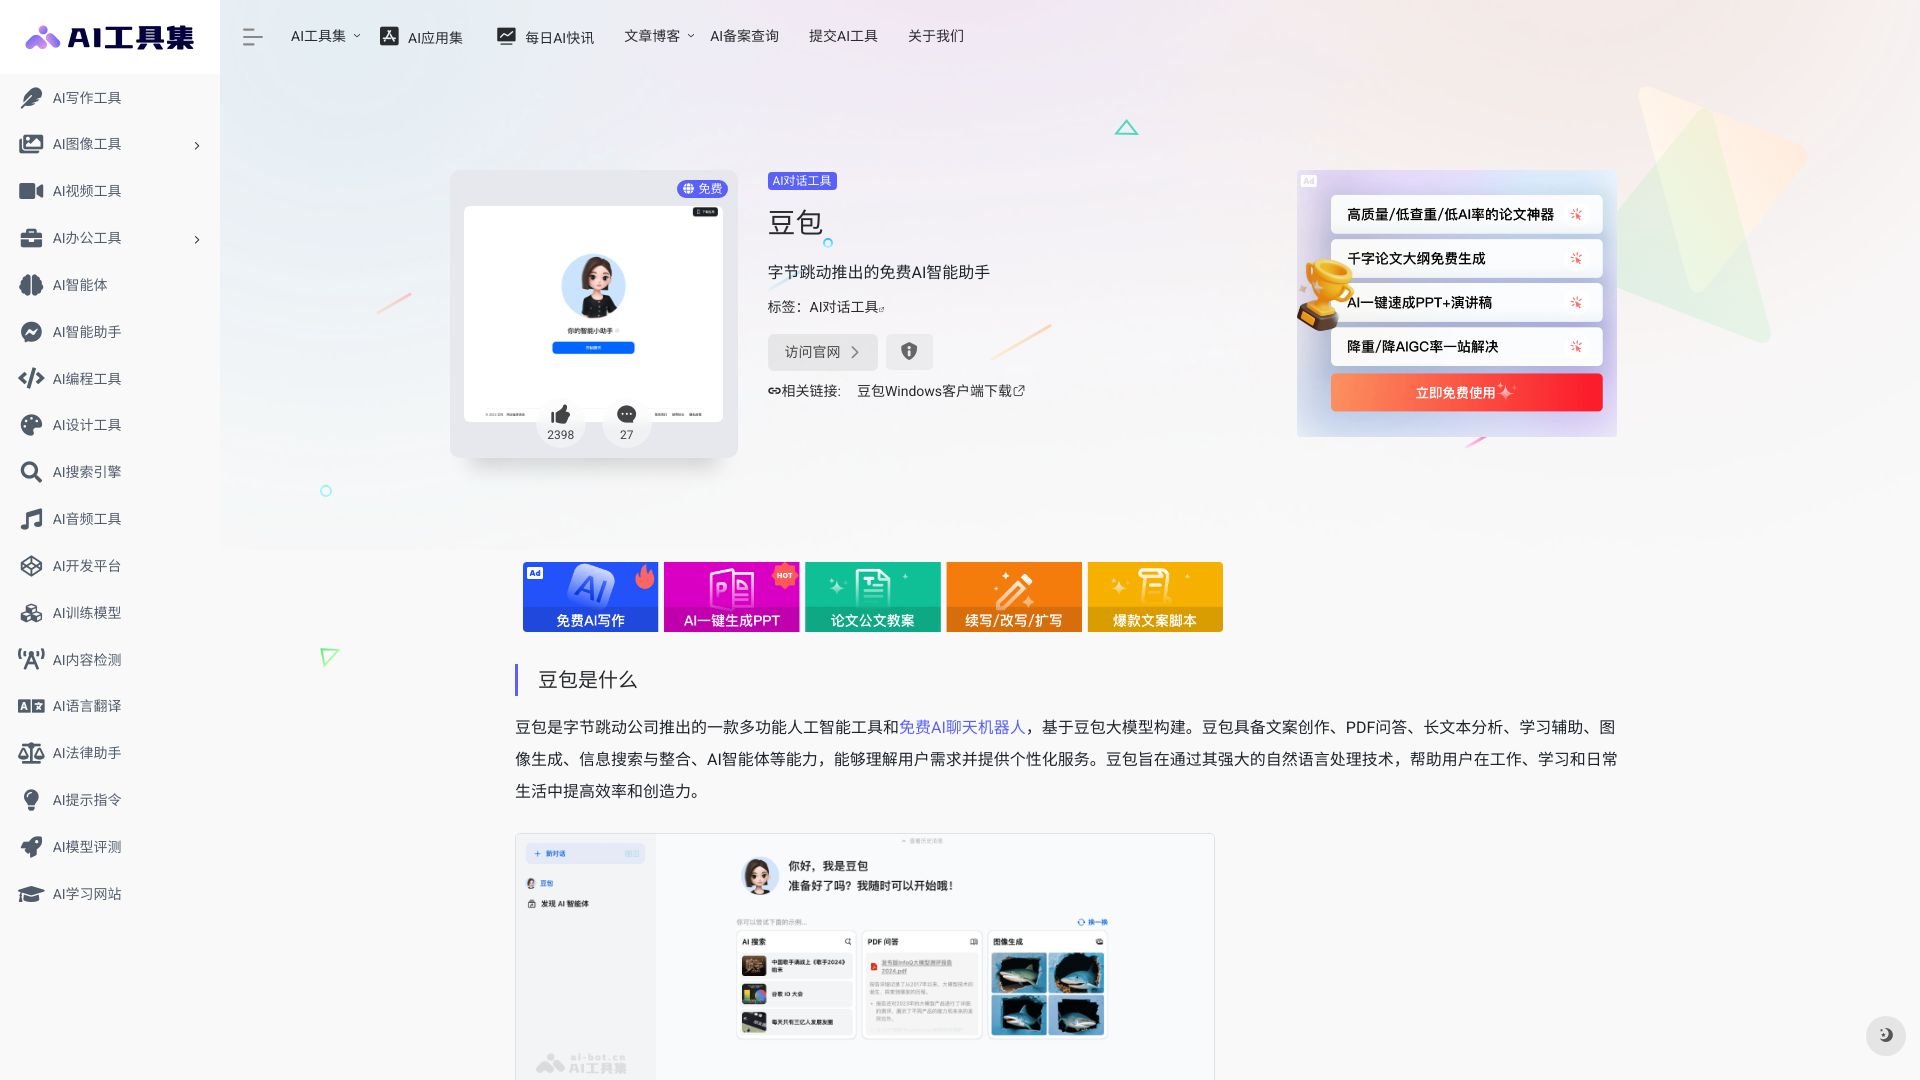The image size is (1920, 1080).
Task: Click the AI图像工具 picture icon
Action: (31, 144)
